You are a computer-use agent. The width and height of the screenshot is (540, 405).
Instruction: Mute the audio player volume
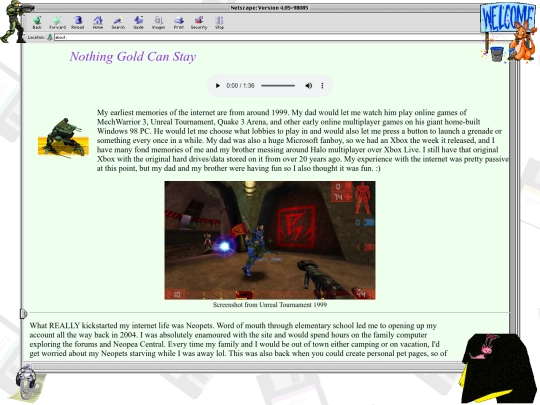(x=309, y=86)
